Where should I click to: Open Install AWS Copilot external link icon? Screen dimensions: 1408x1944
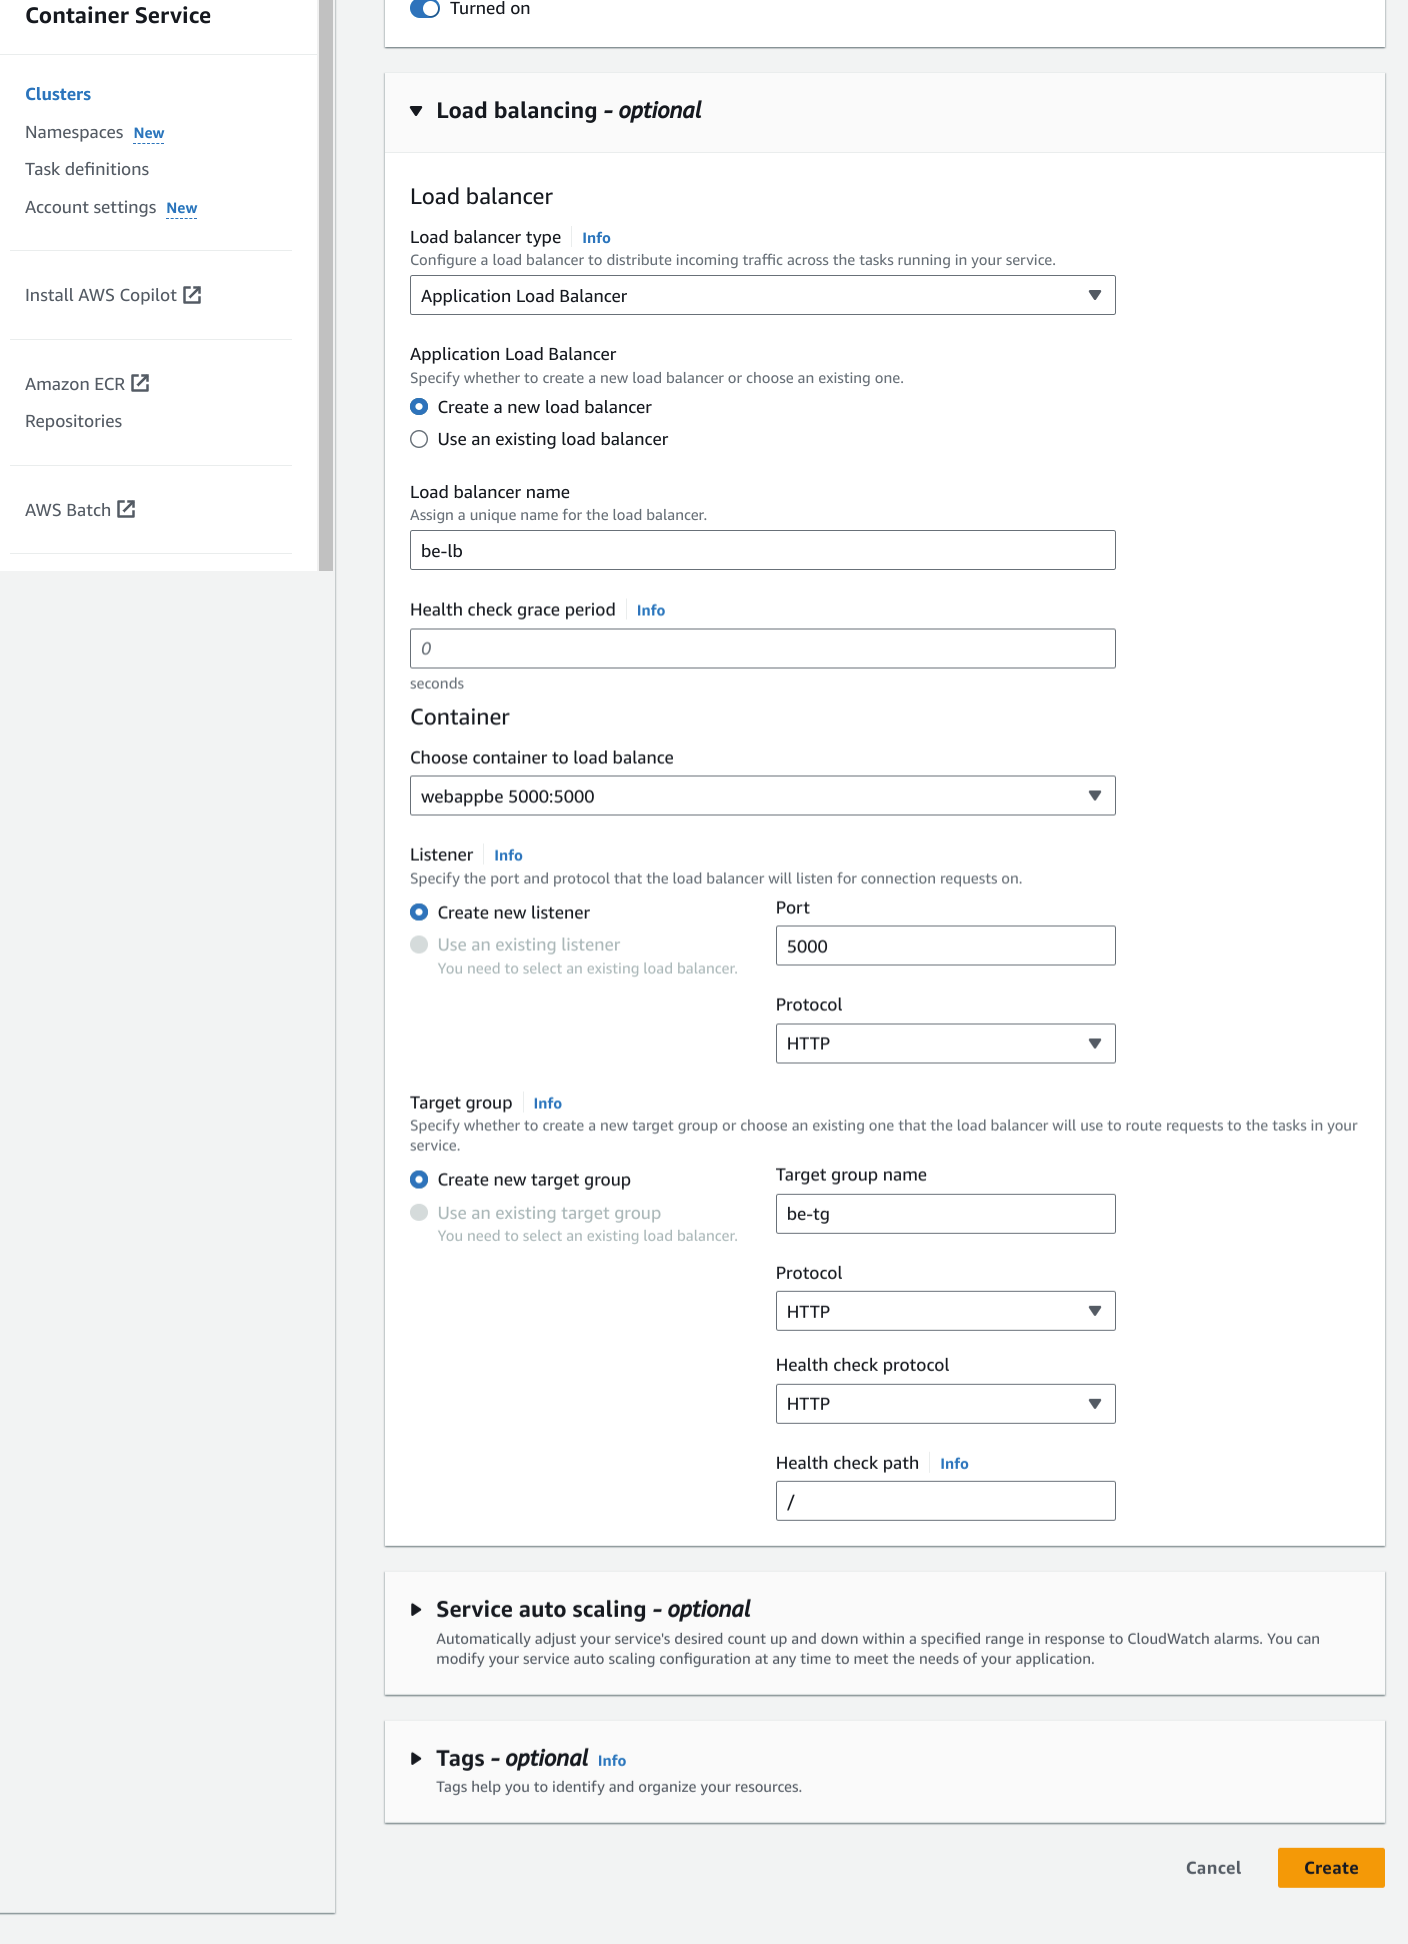click(x=192, y=295)
